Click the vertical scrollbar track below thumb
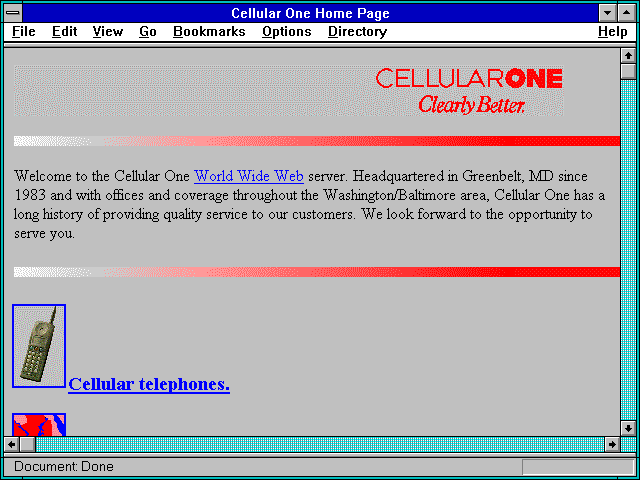 (x=628, y=250)
